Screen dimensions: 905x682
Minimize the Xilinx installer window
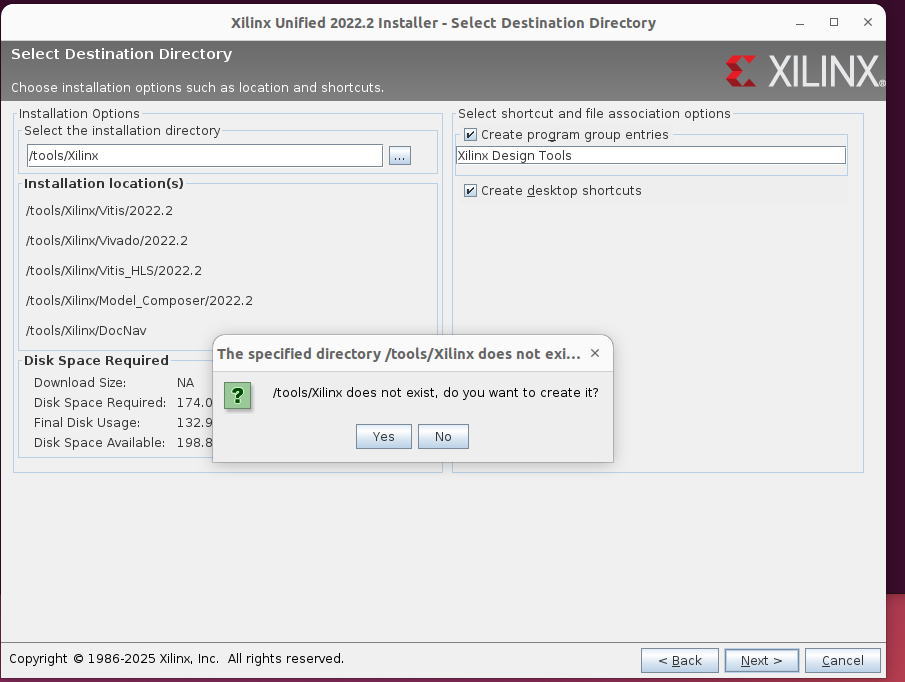coord(800,23)
